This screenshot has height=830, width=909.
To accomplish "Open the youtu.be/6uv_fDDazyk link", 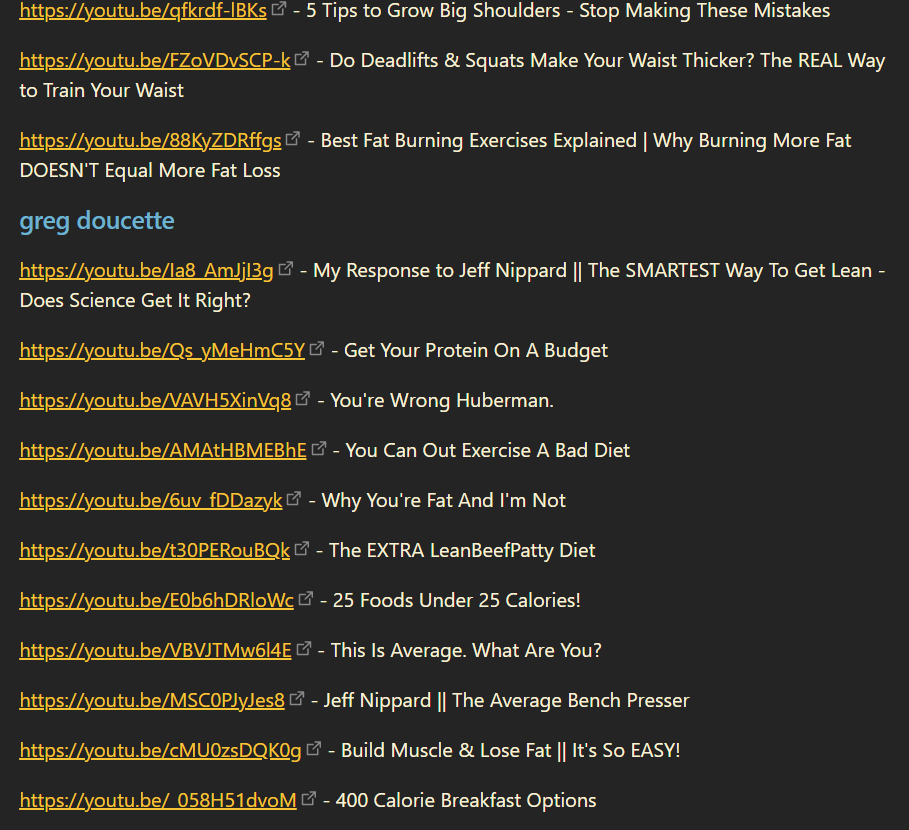I will 151,500.
